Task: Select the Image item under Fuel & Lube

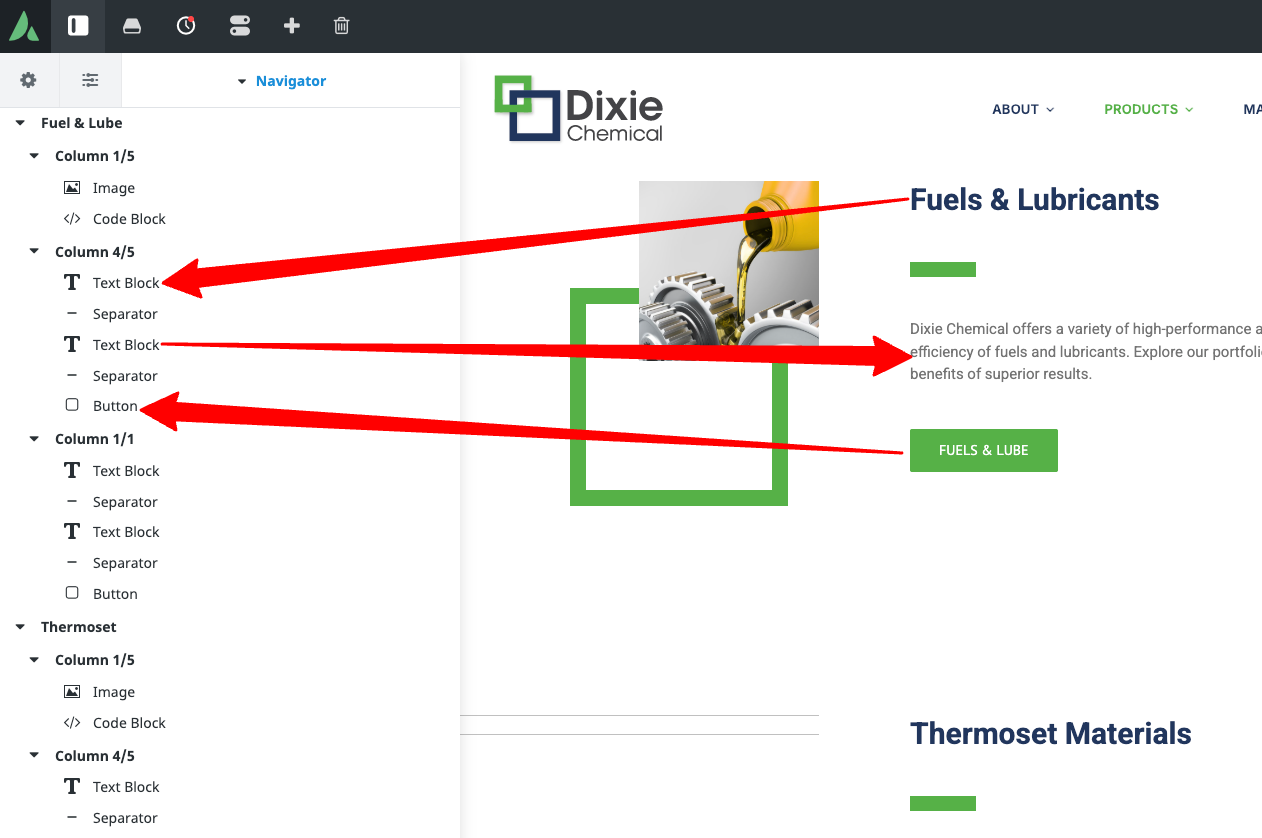Action: 113,188
